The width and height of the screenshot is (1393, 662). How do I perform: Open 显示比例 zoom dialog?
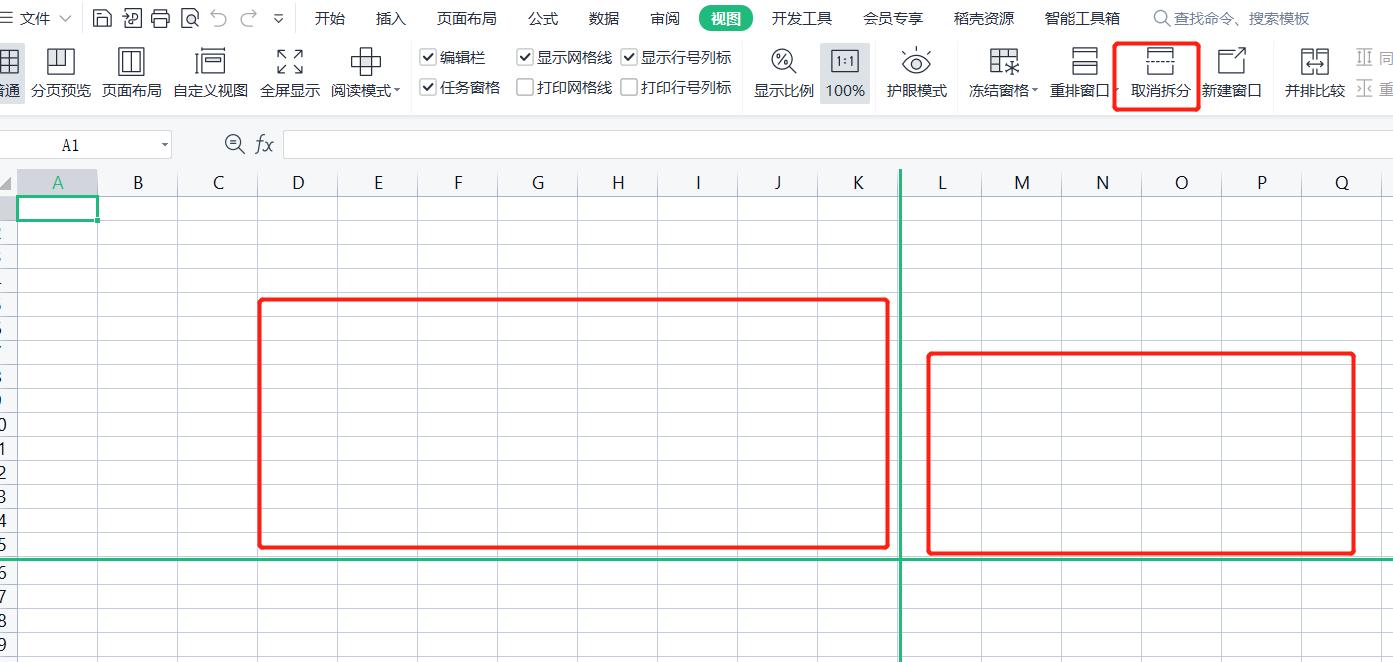pyautogui.click(x=781, y=73)
